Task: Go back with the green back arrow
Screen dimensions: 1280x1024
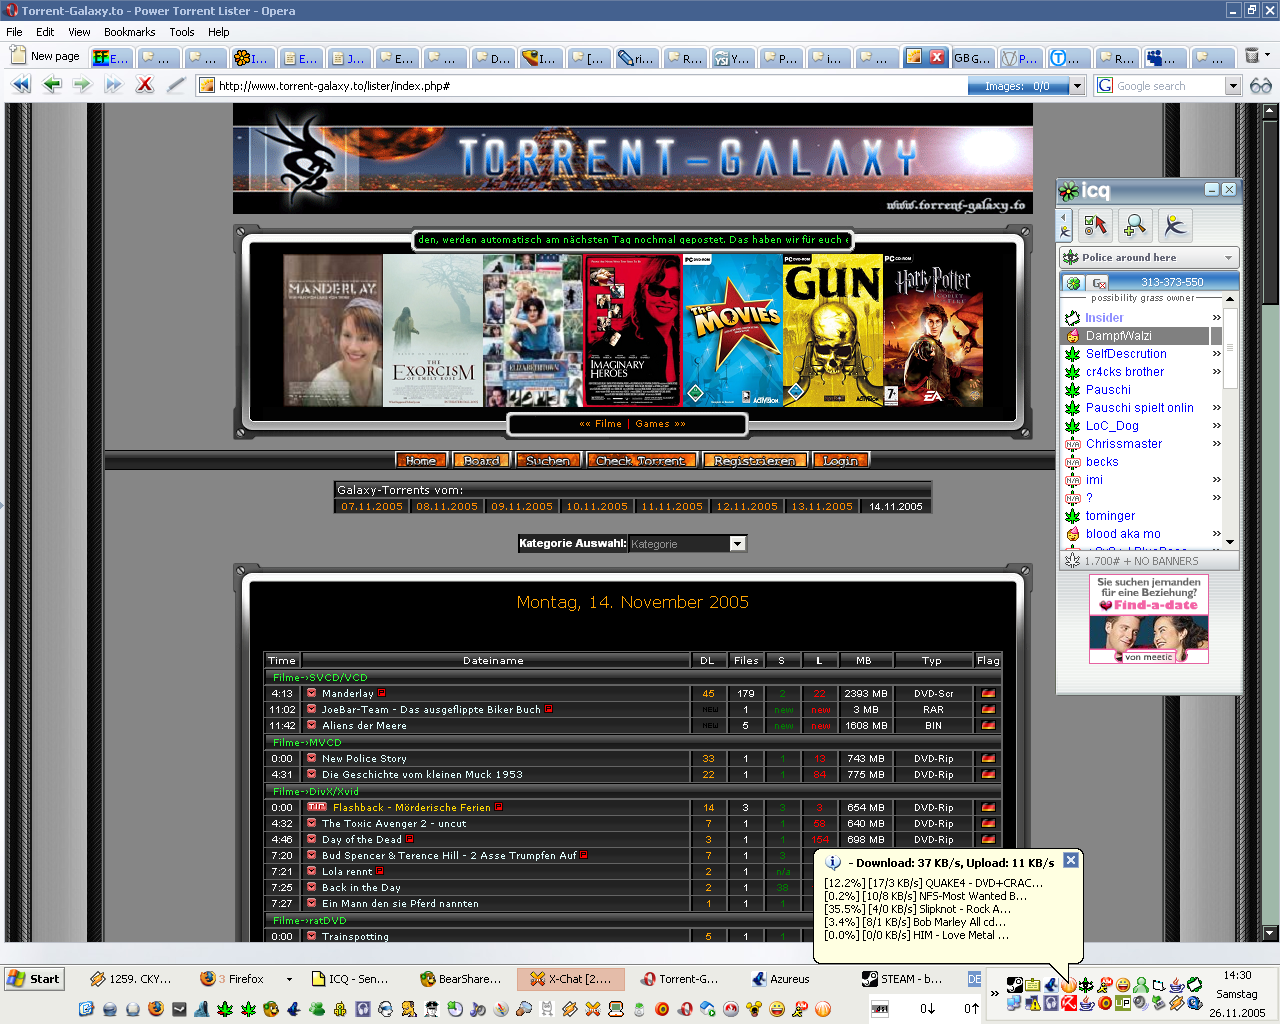Action: [x=52, y=85]
